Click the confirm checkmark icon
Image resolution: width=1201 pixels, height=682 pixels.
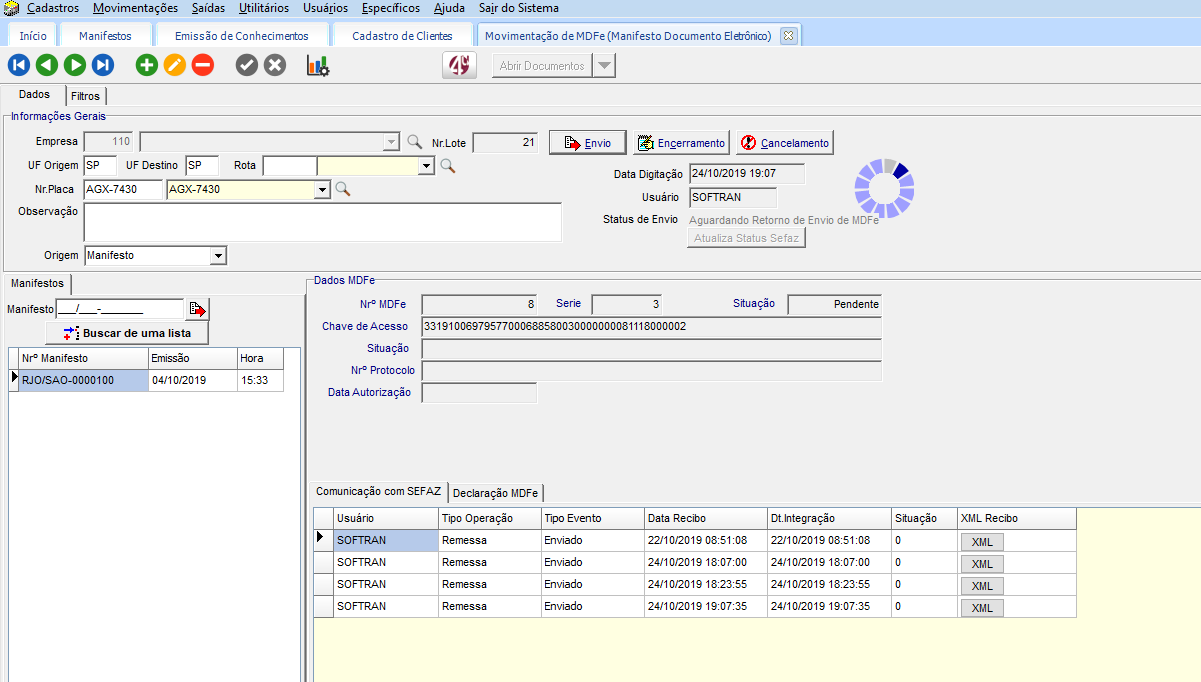coord(247,66)
